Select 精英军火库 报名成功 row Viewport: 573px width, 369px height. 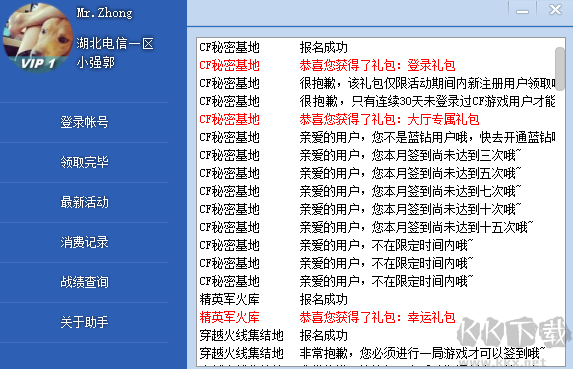click(376, 299)
